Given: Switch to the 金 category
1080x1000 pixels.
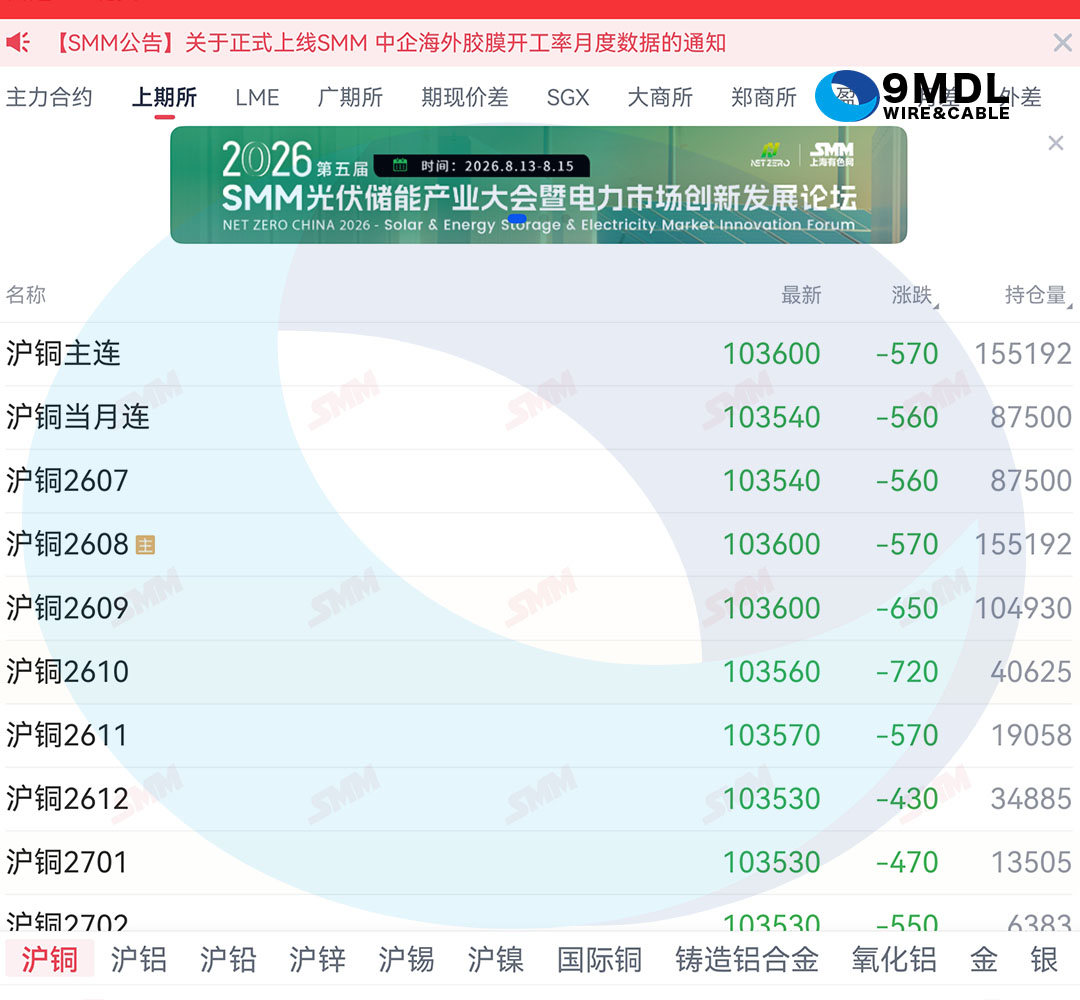Looking at the screenshot, I should [x=984, y=959].
